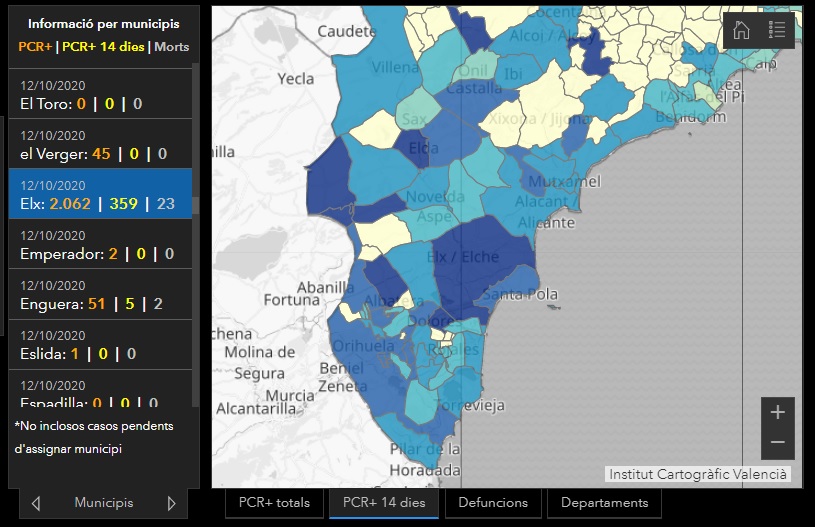Click the Elx / Elche map region

(464, 258)
